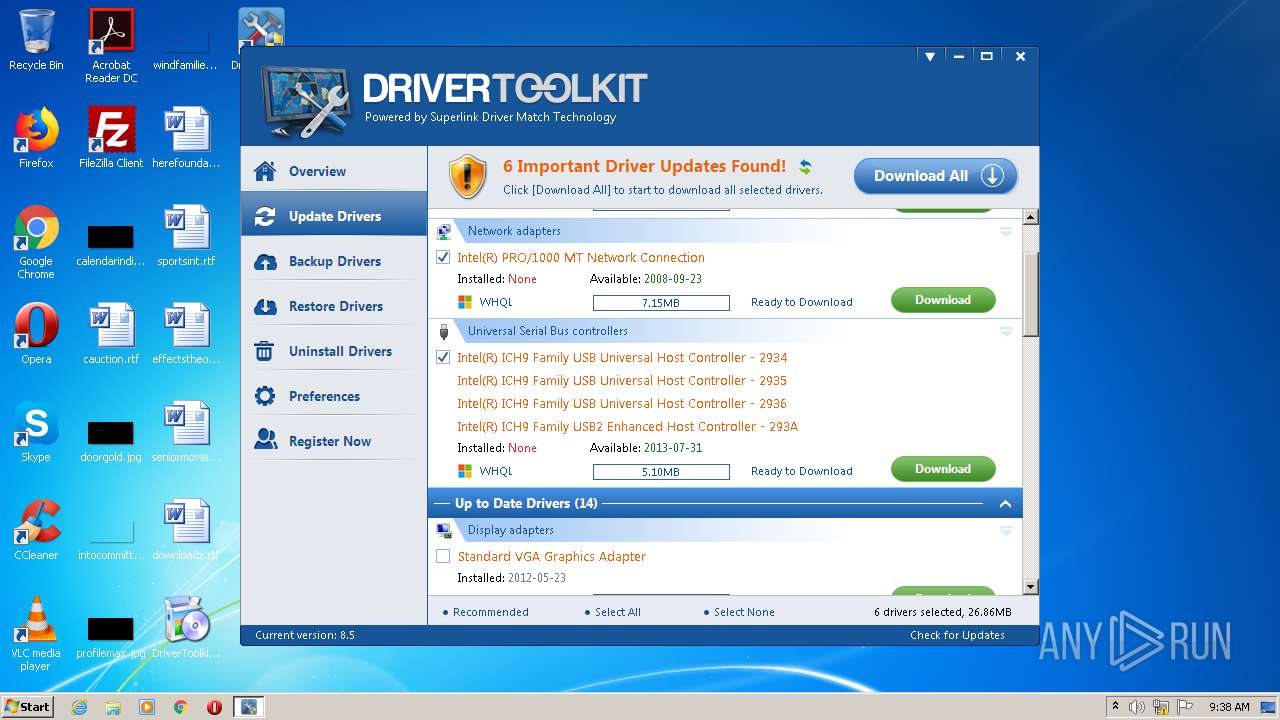1280x720 pixels.
Task: Open the Overview home icon
Action: pos(265,171)
